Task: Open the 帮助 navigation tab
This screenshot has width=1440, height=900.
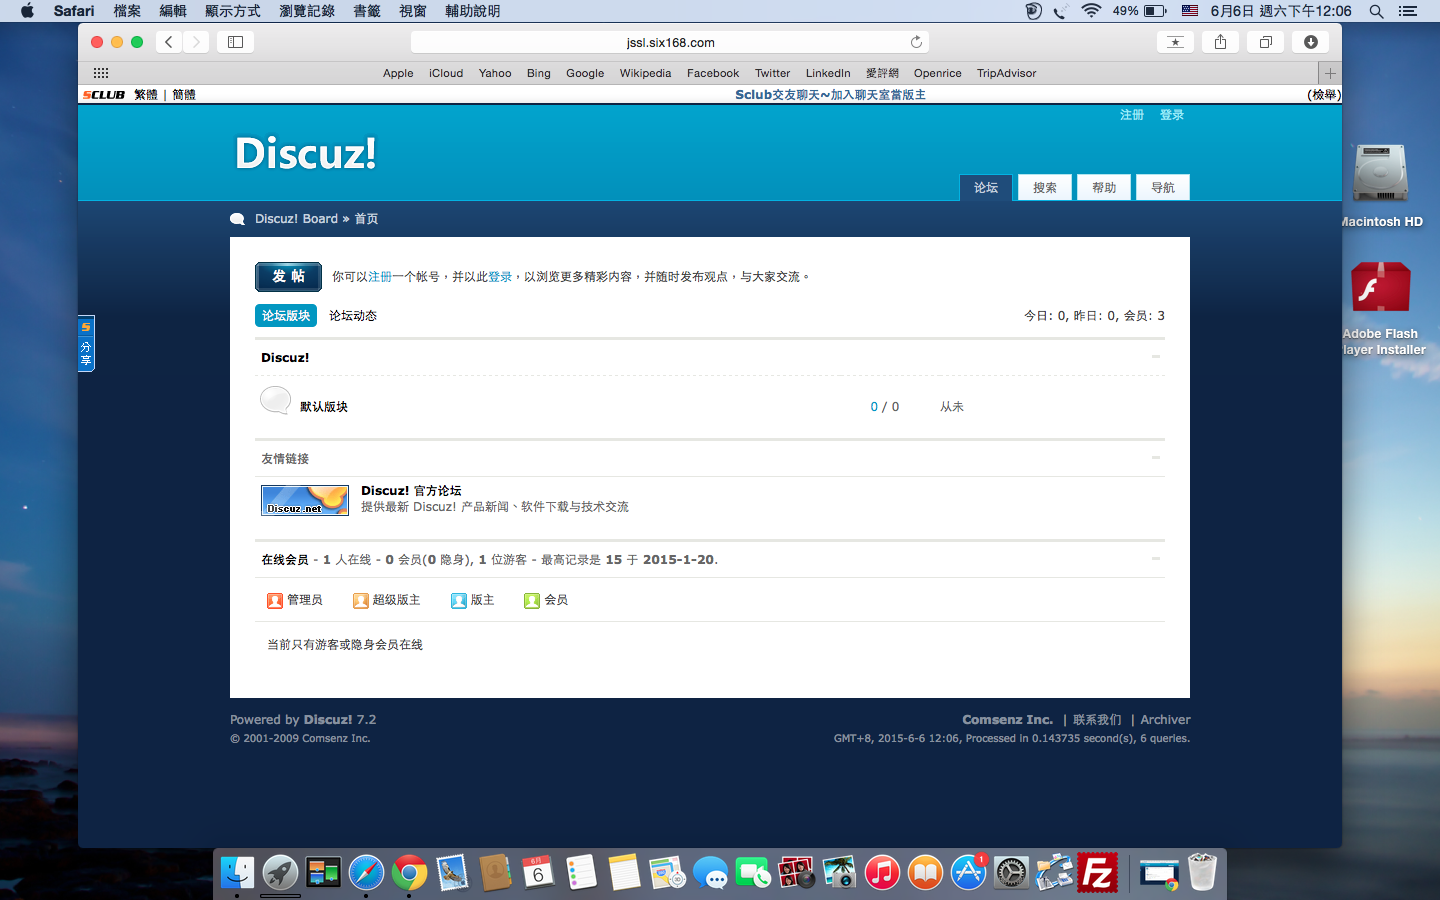Action: pos(1104,188)
